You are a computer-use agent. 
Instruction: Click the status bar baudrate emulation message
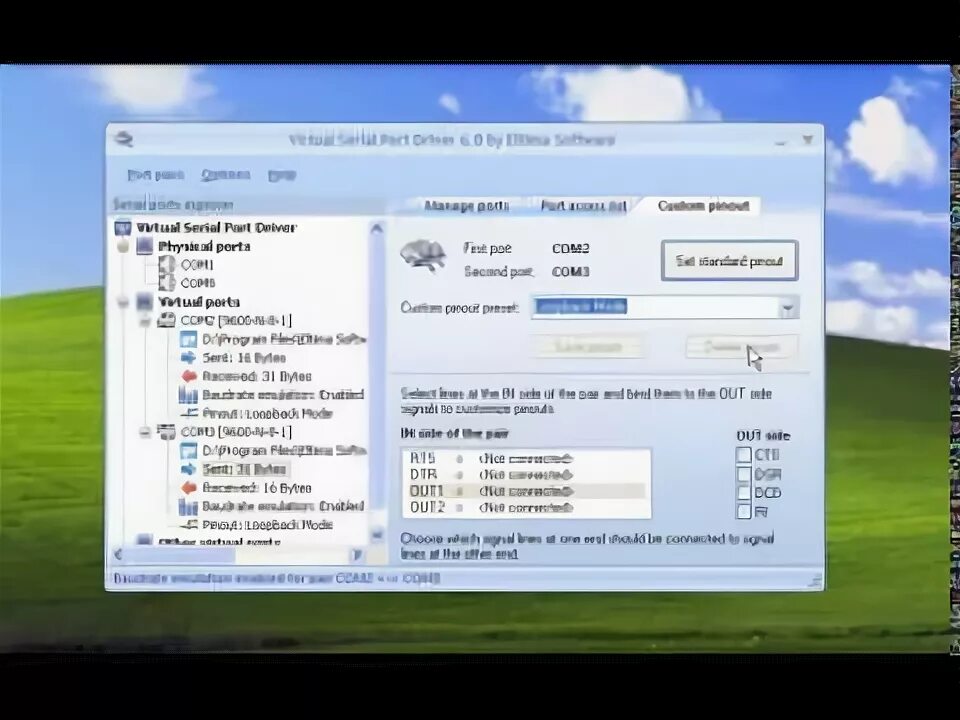coord(277,579)
